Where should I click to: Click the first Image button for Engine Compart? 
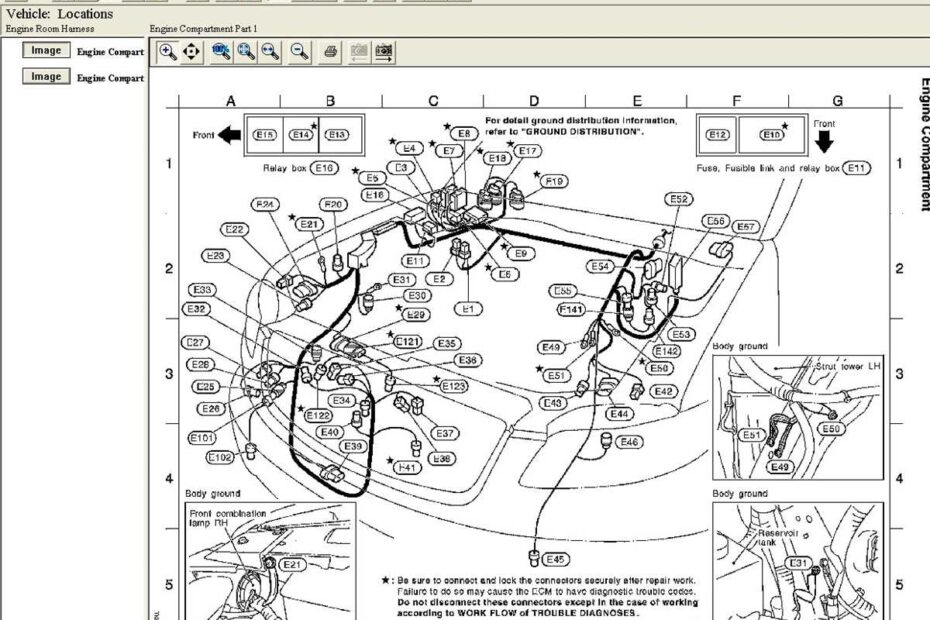pyautogui.click(x=44, y=51)
